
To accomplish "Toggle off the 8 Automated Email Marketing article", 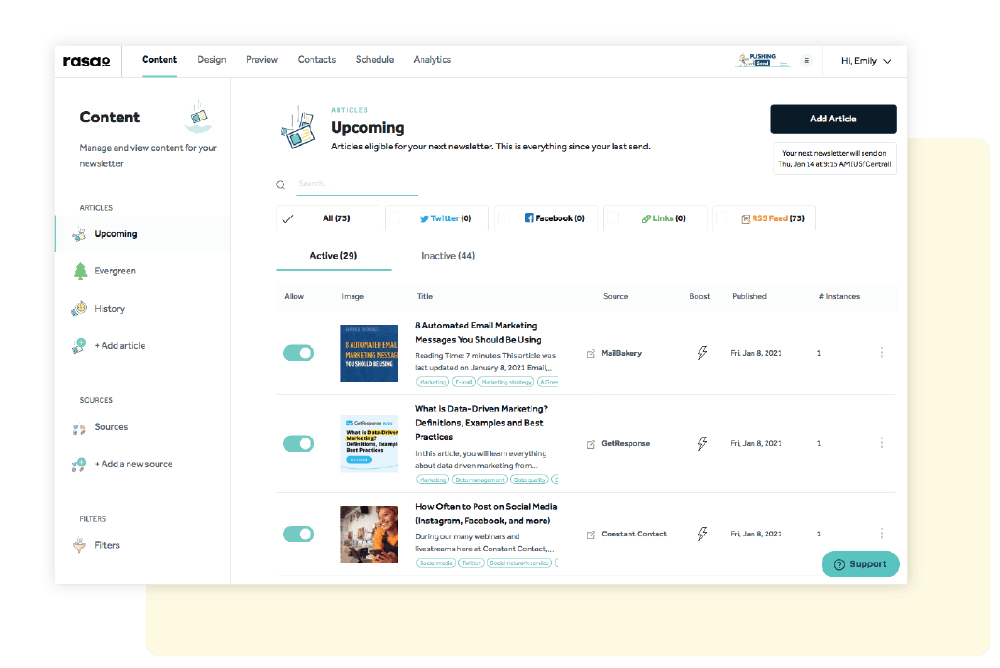I will [x=298, y=353].
